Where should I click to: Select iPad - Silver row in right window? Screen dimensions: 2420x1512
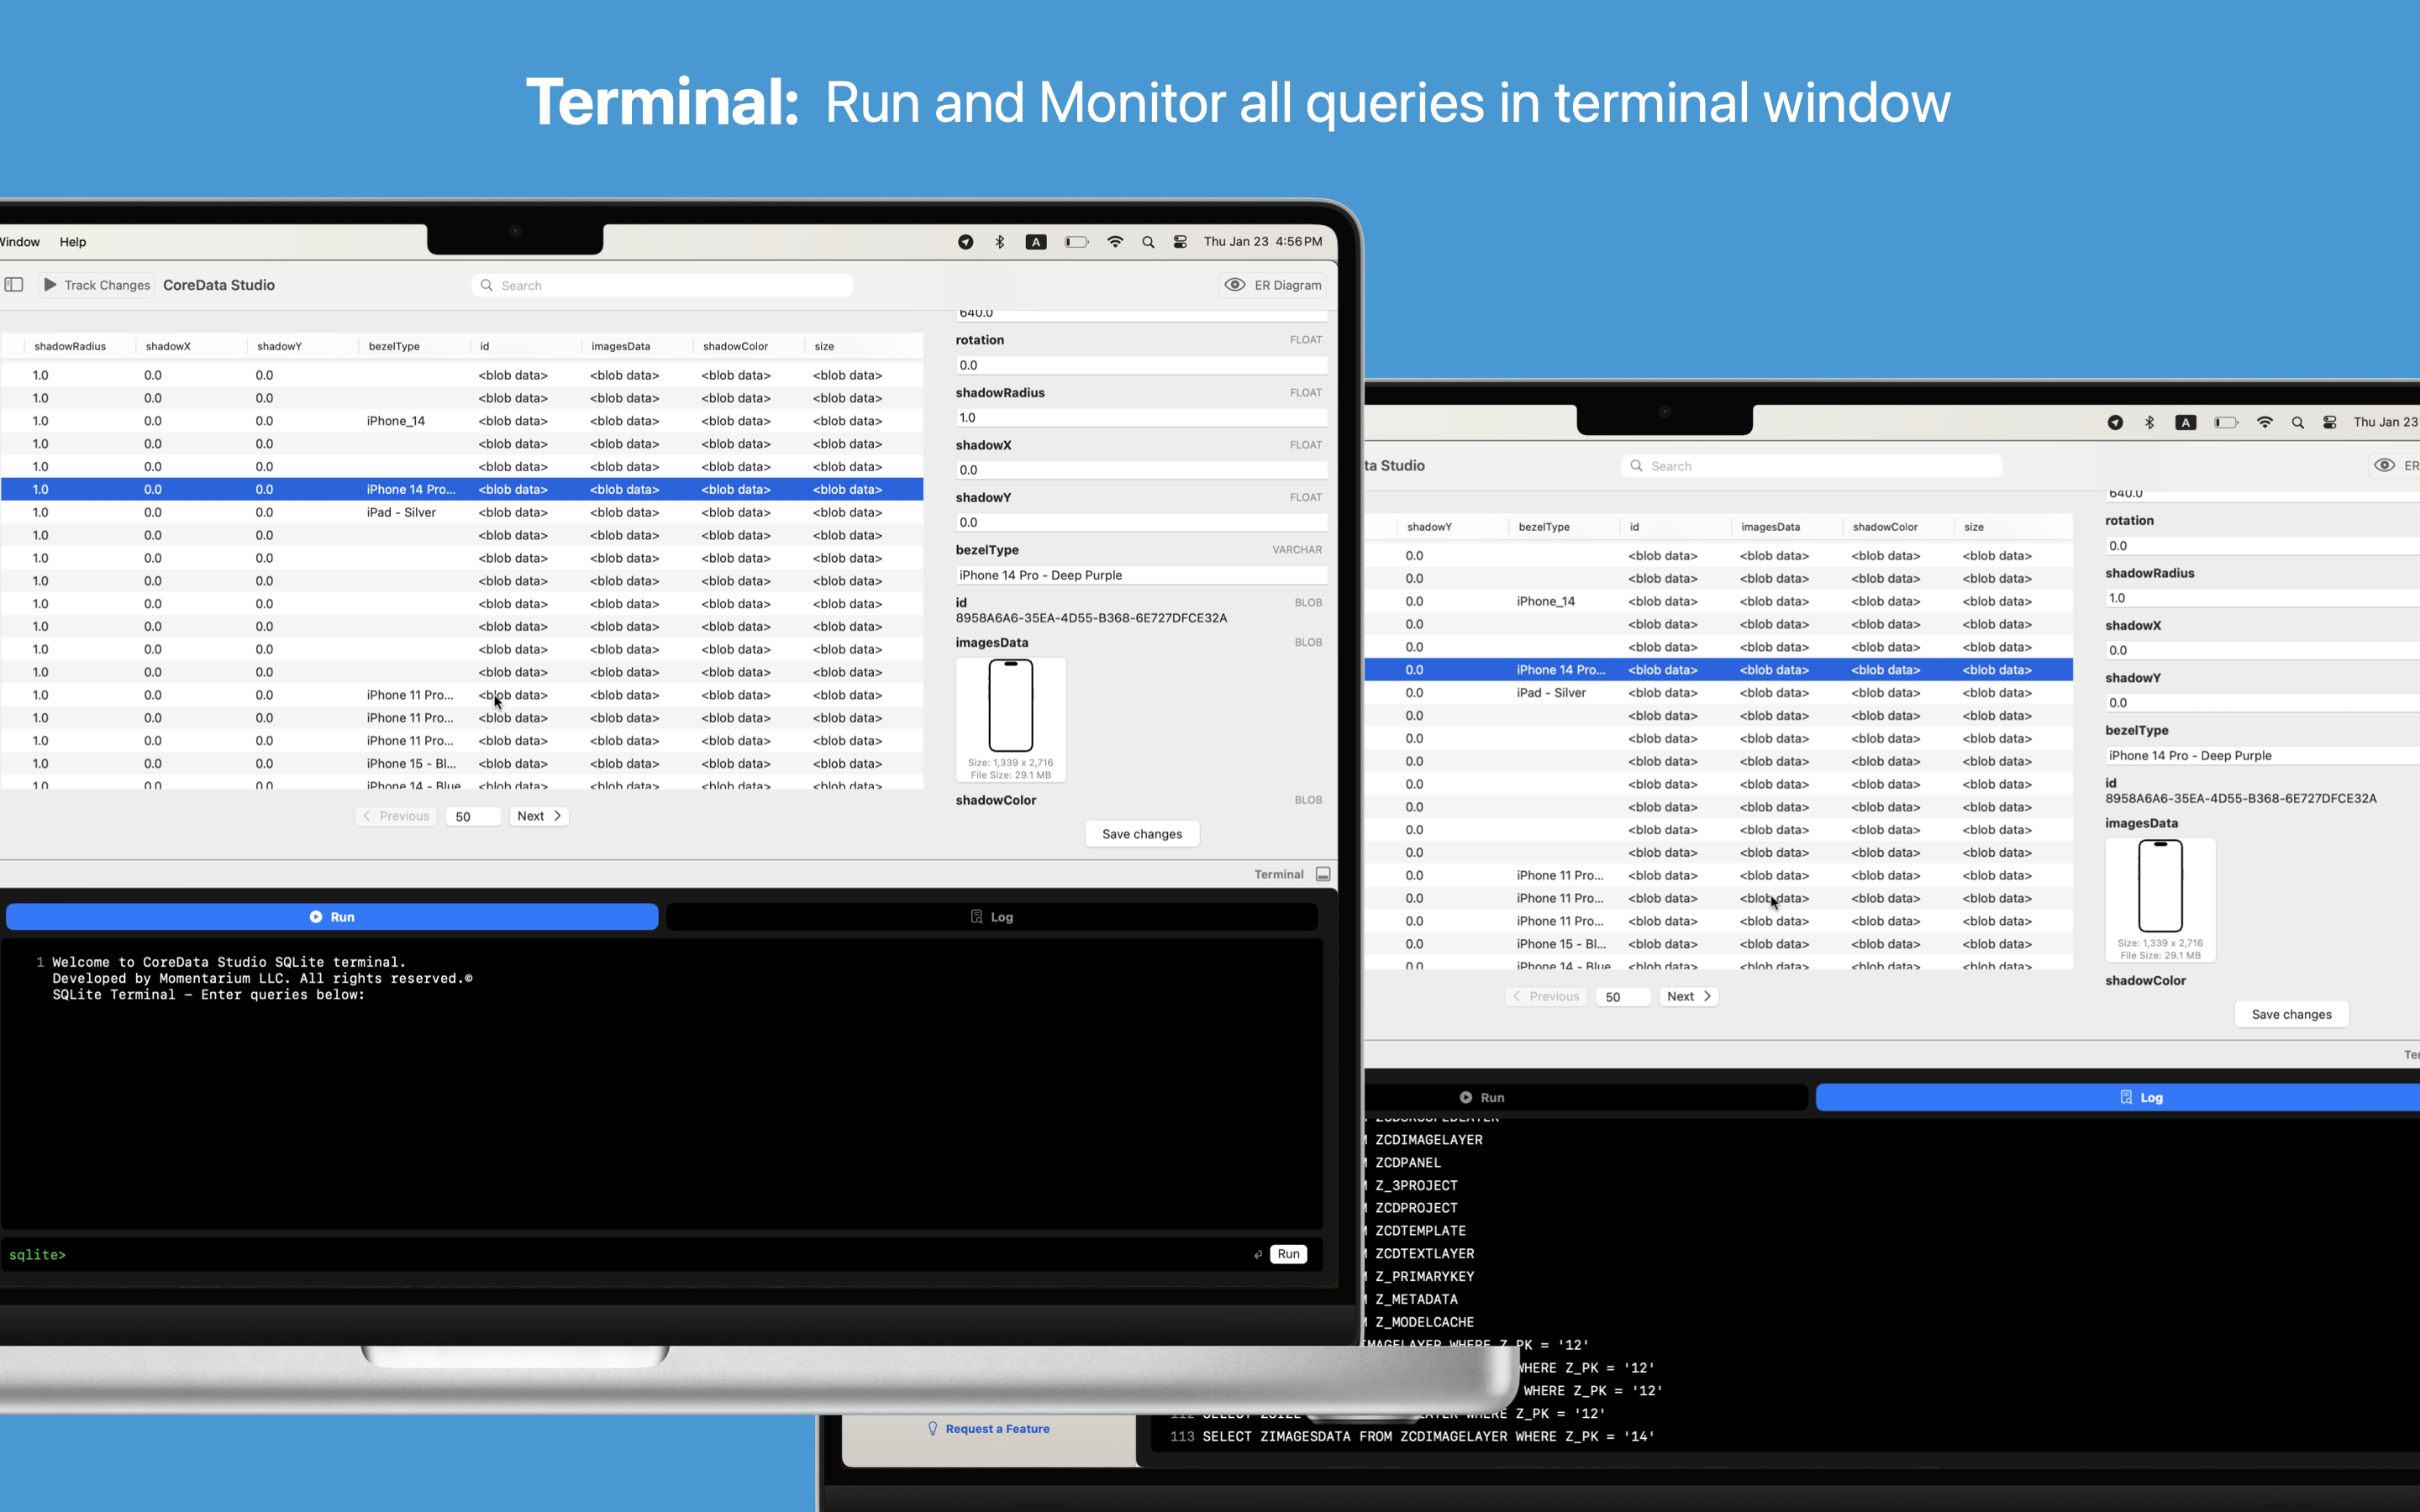click(1719, 693)
